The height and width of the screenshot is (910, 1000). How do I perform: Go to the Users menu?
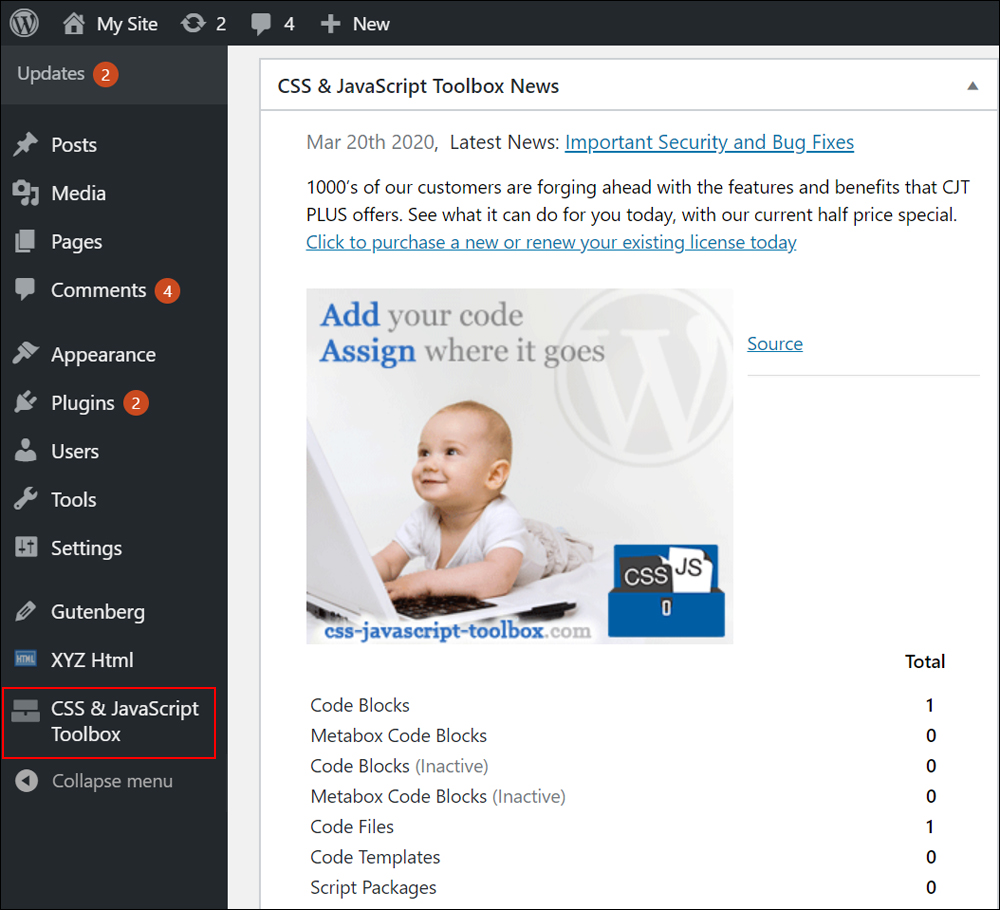[x=75, y=451]
